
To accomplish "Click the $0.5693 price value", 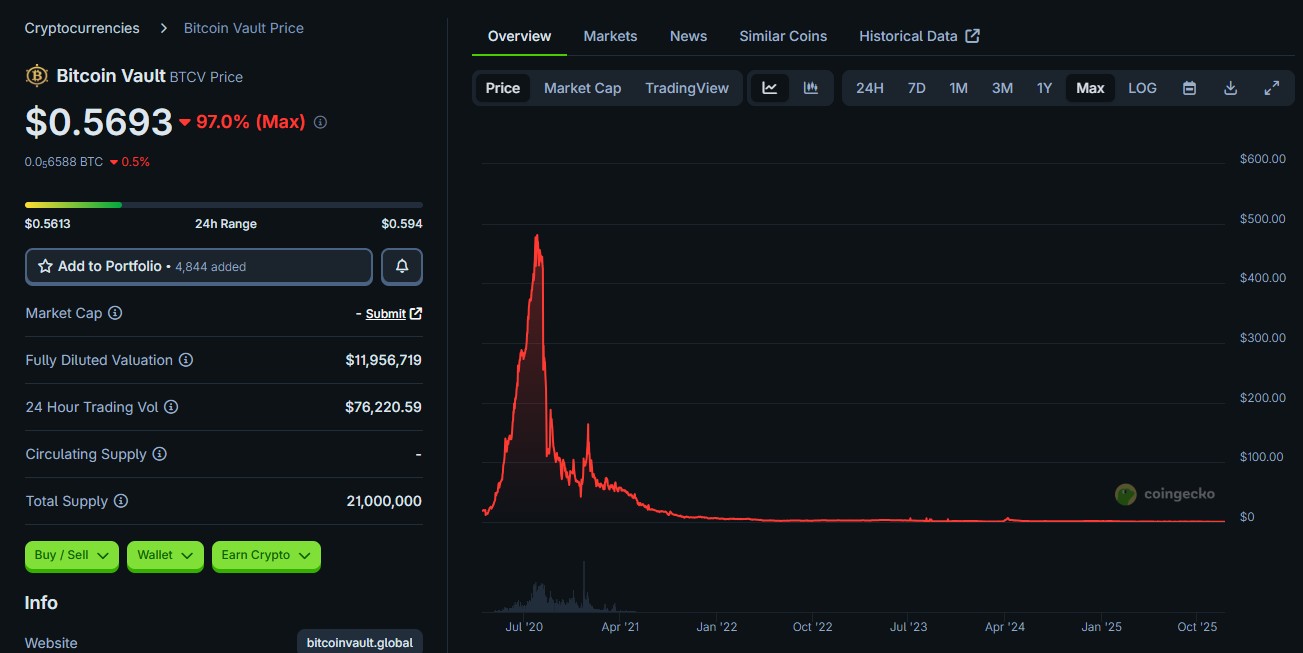I will [99, 122].
